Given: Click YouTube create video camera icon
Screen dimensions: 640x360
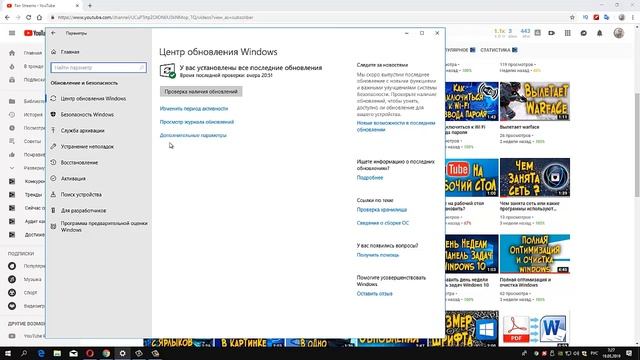Looking at the screenshot, I should (x=551, y=33).
